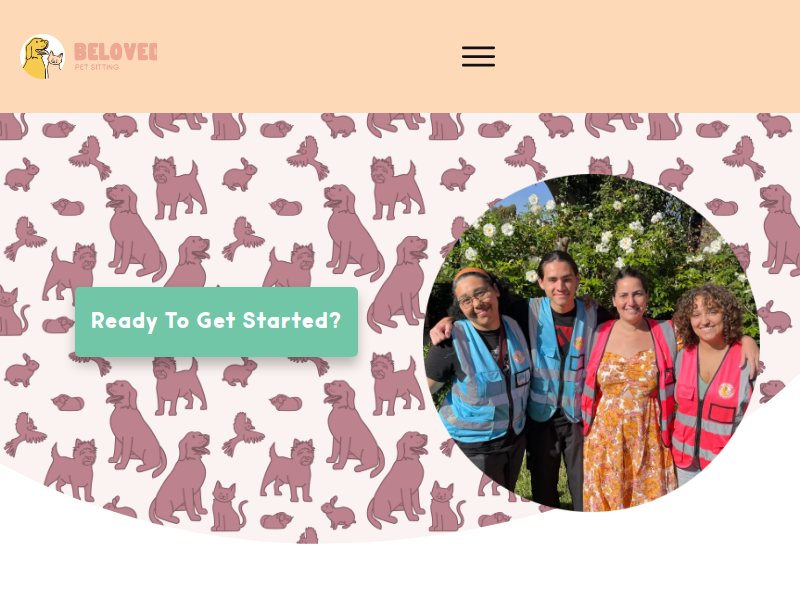Click the orange headband on glasses woman
The image size is (800, 600).
point(471,272)
